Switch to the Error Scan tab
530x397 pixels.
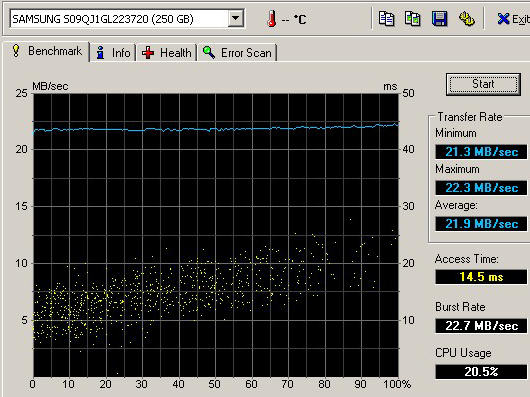click(237, 53)
